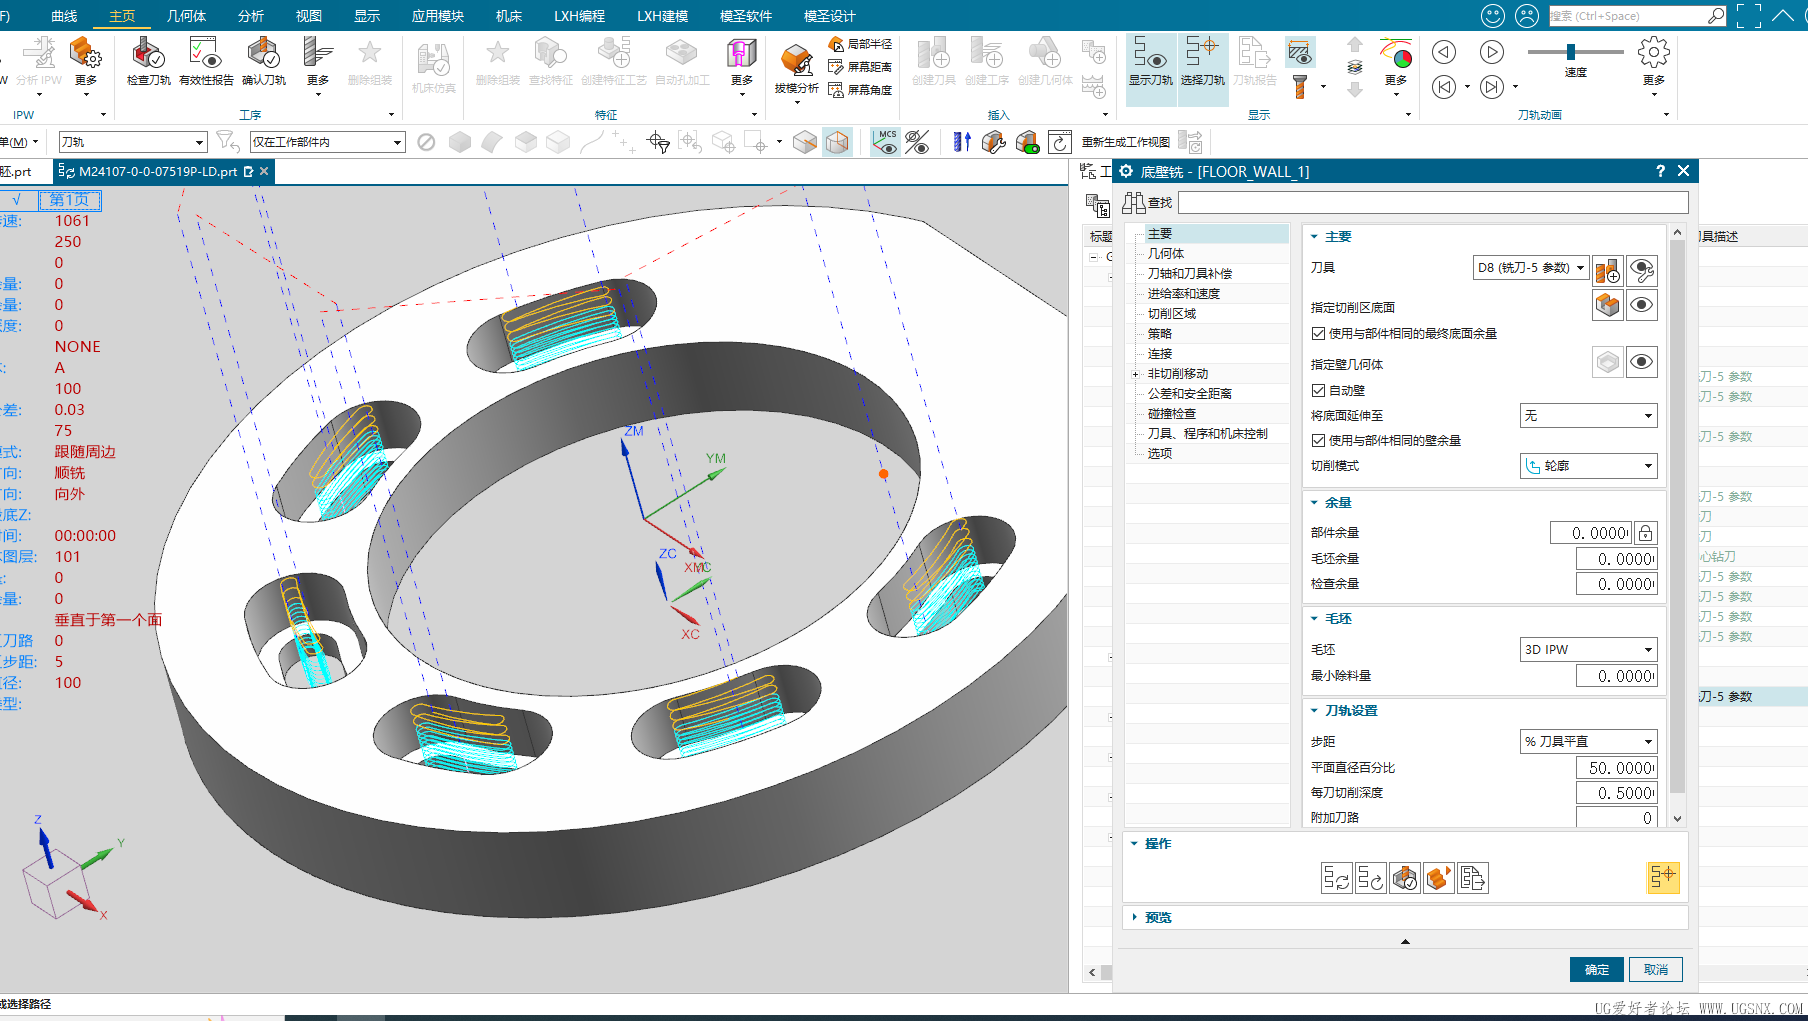
Task: Select 碰撞检查 in the dialog tree
Action: 1172,414
